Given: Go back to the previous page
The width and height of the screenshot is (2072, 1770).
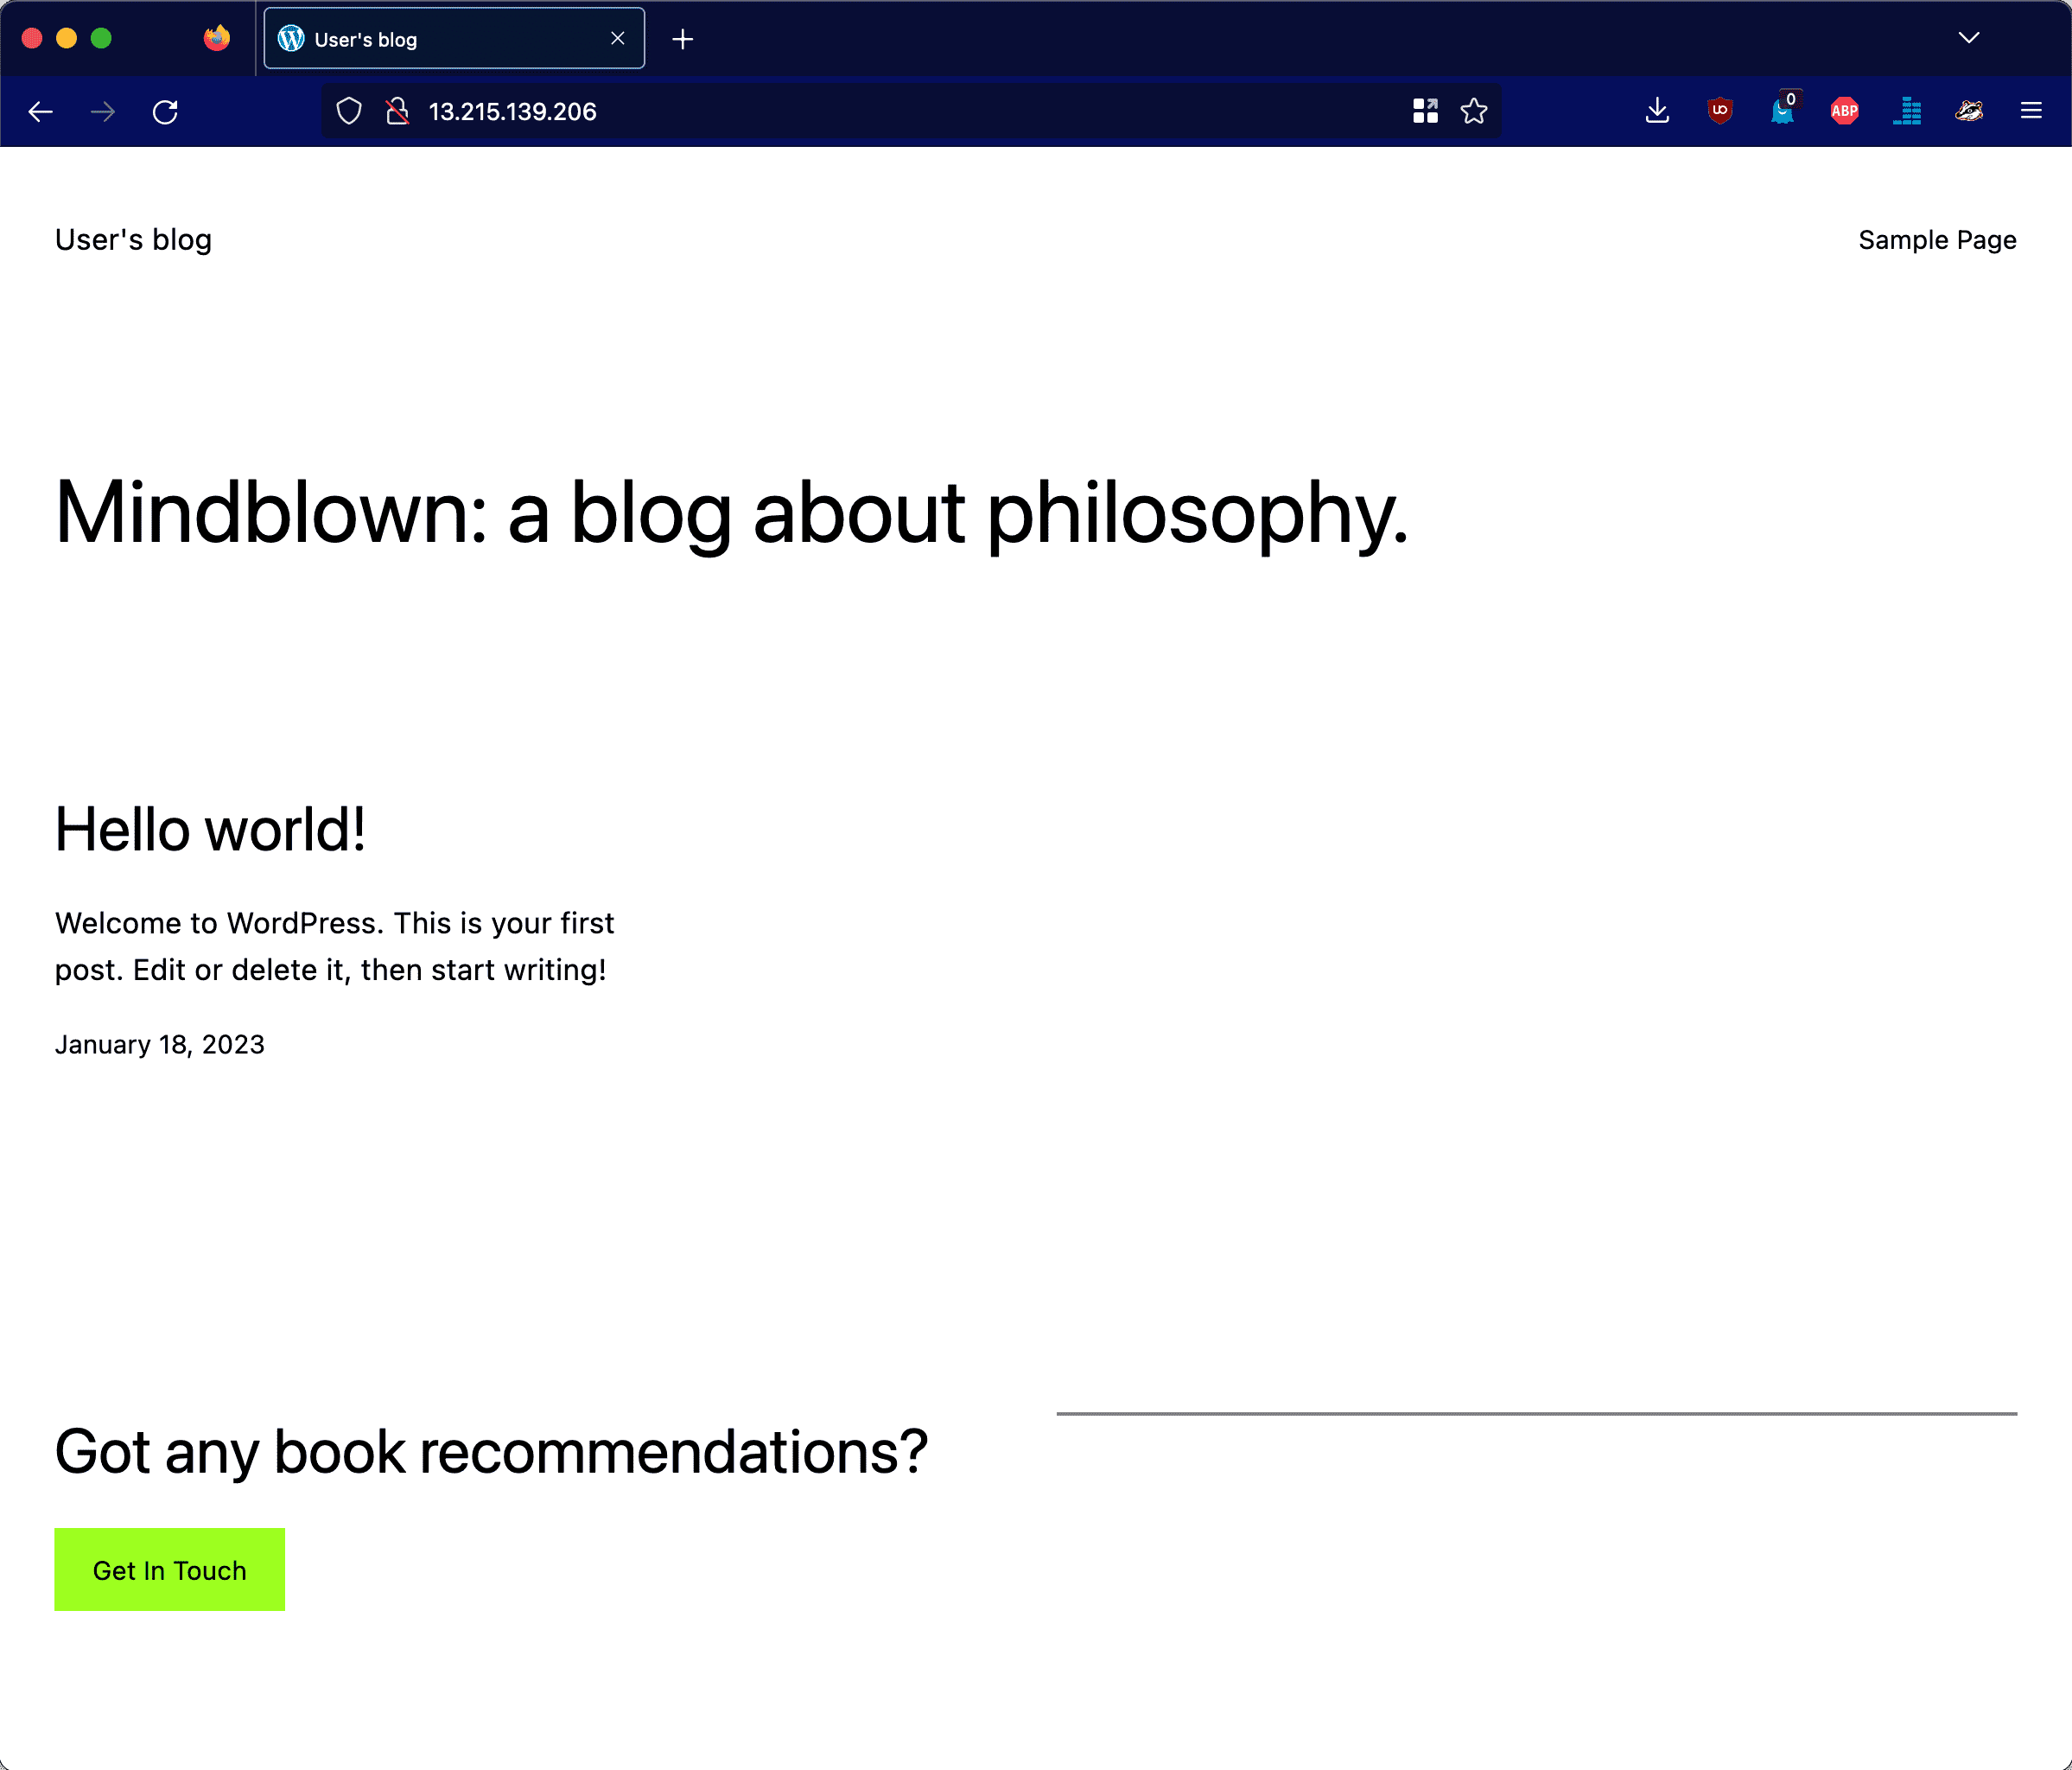Looking at the screenshot, I should 41,111.
